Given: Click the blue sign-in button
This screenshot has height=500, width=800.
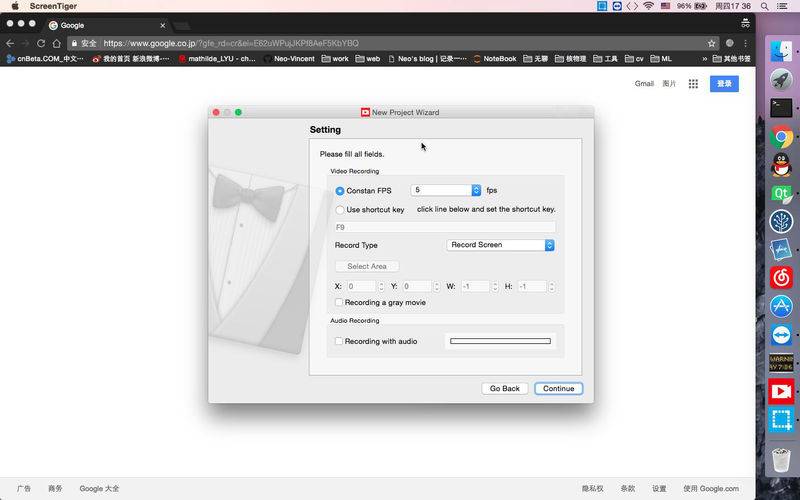Looking at the screenshot, I should pyautogui.click(x=724, y=84).
